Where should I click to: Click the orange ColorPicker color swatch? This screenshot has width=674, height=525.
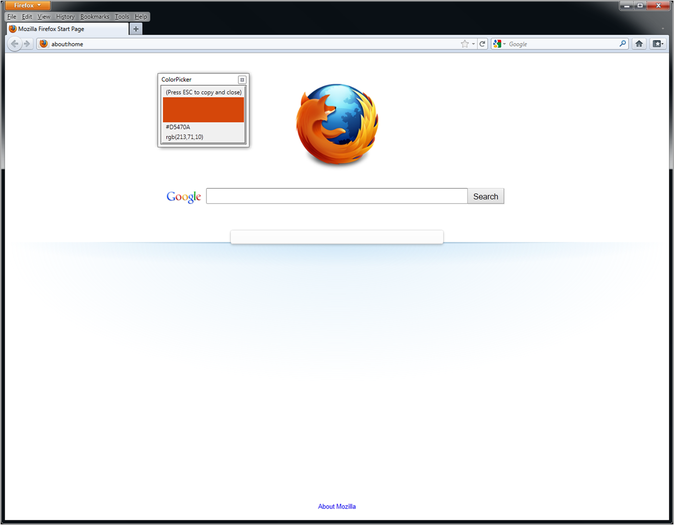[203, 110]
